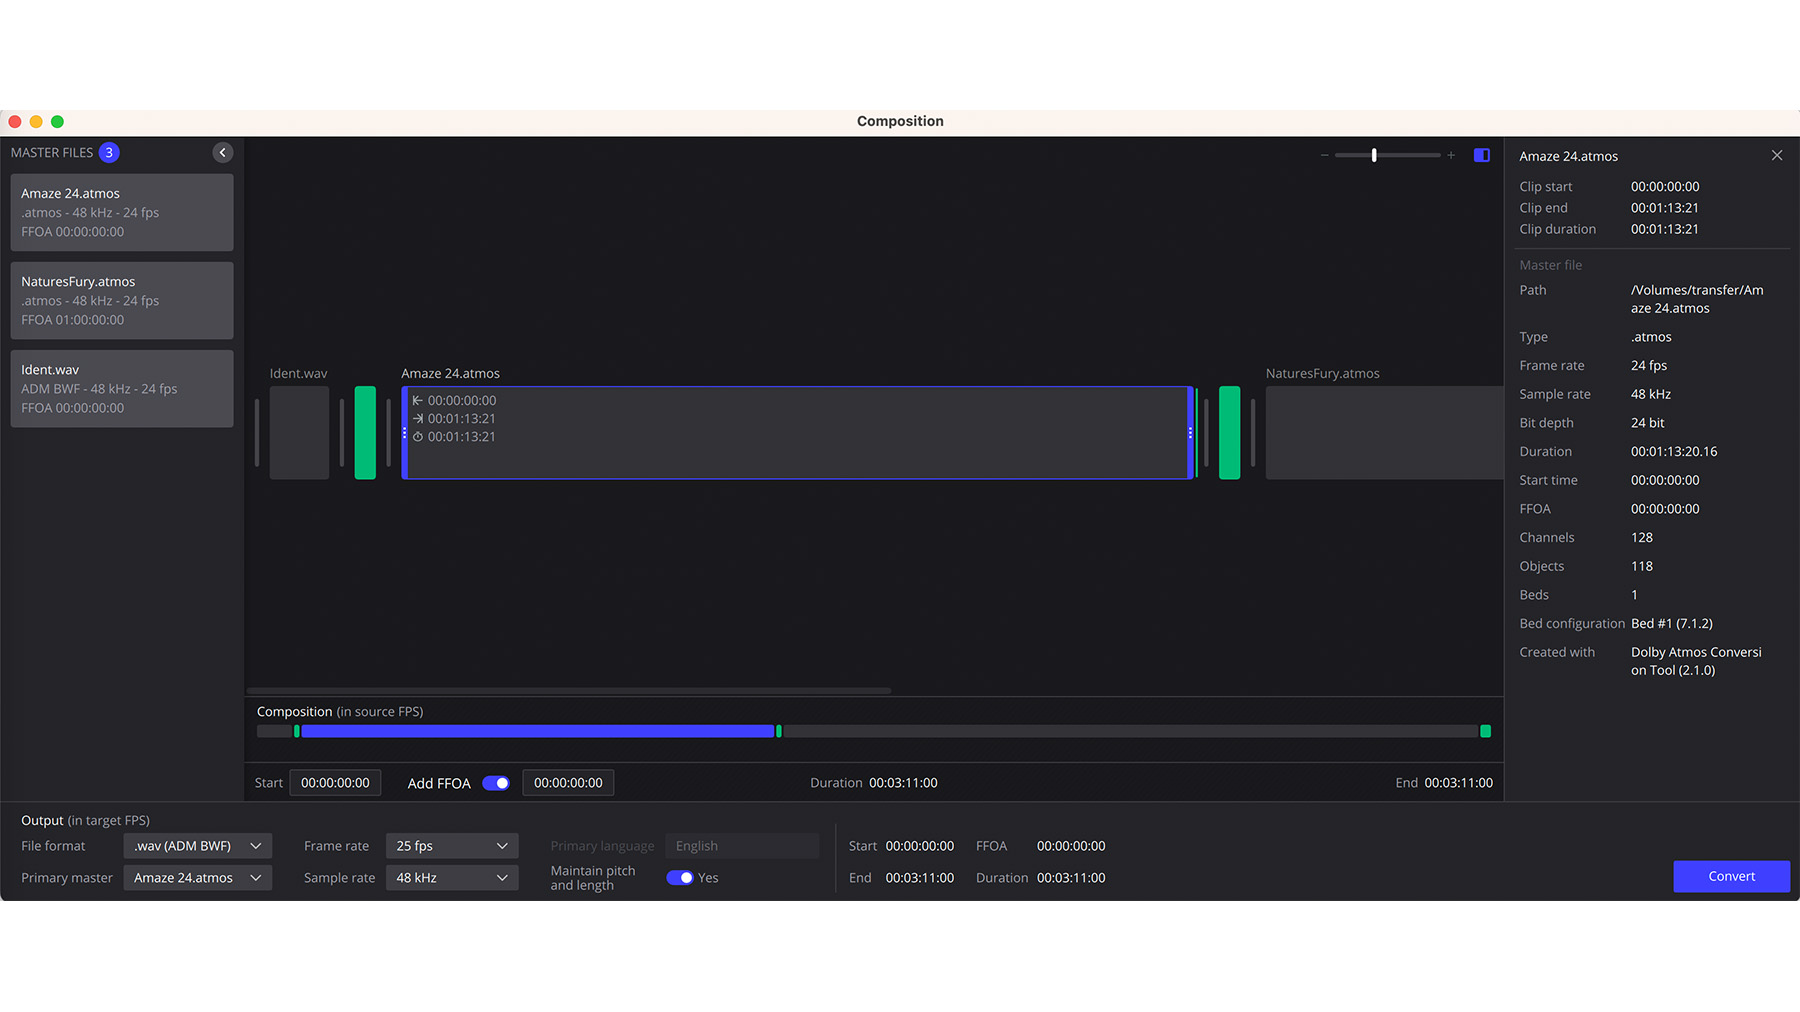Open the Frame rate dropdown set to 25 fps
Image resolution: width=1800 pixels, height=1012 pixels.
451,845
